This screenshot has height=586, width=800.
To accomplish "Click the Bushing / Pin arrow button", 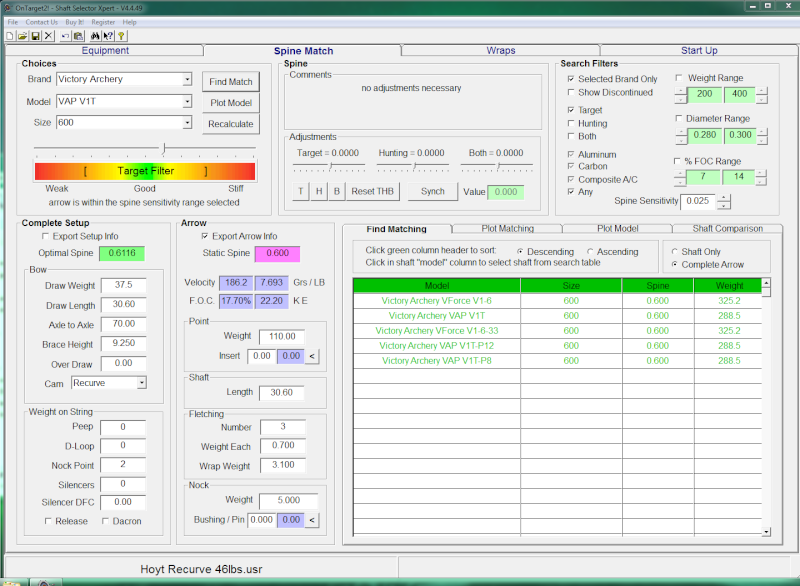I will coord(312,520).
